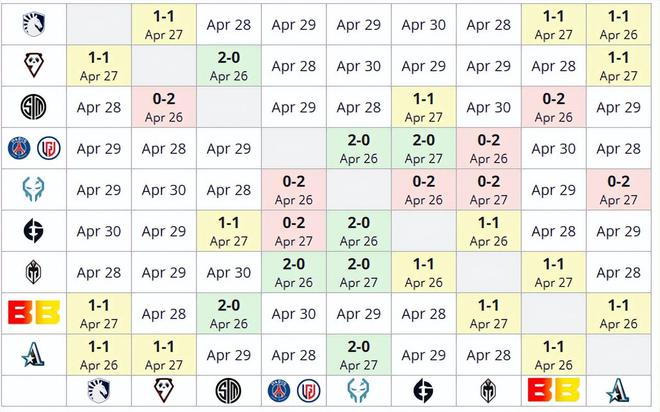The height and width of the screenshot is (412, 660).
Task: Select the panda logo in the row header
Action: (x=34, y=65)
